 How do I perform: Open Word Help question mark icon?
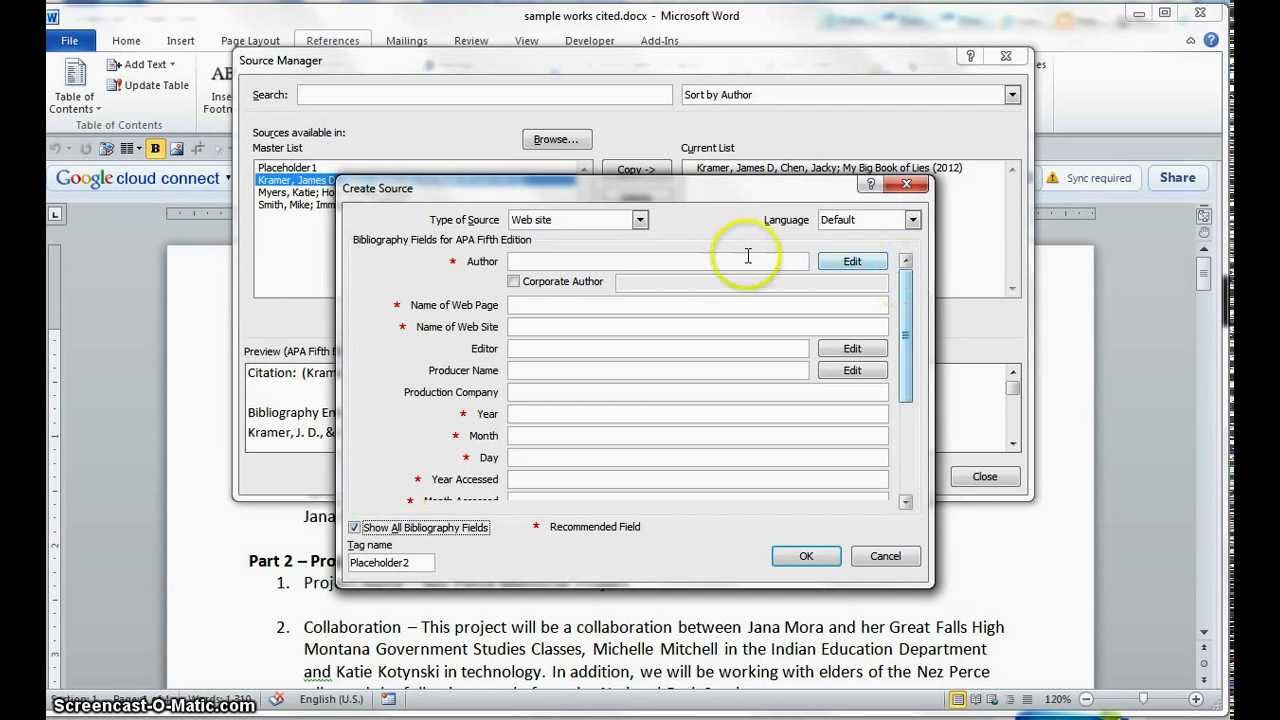(x=1209, y=41)
